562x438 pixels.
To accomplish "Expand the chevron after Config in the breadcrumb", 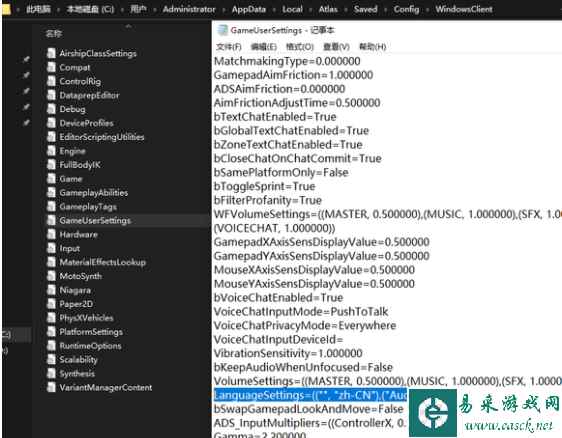I will (x=427, y=10).
